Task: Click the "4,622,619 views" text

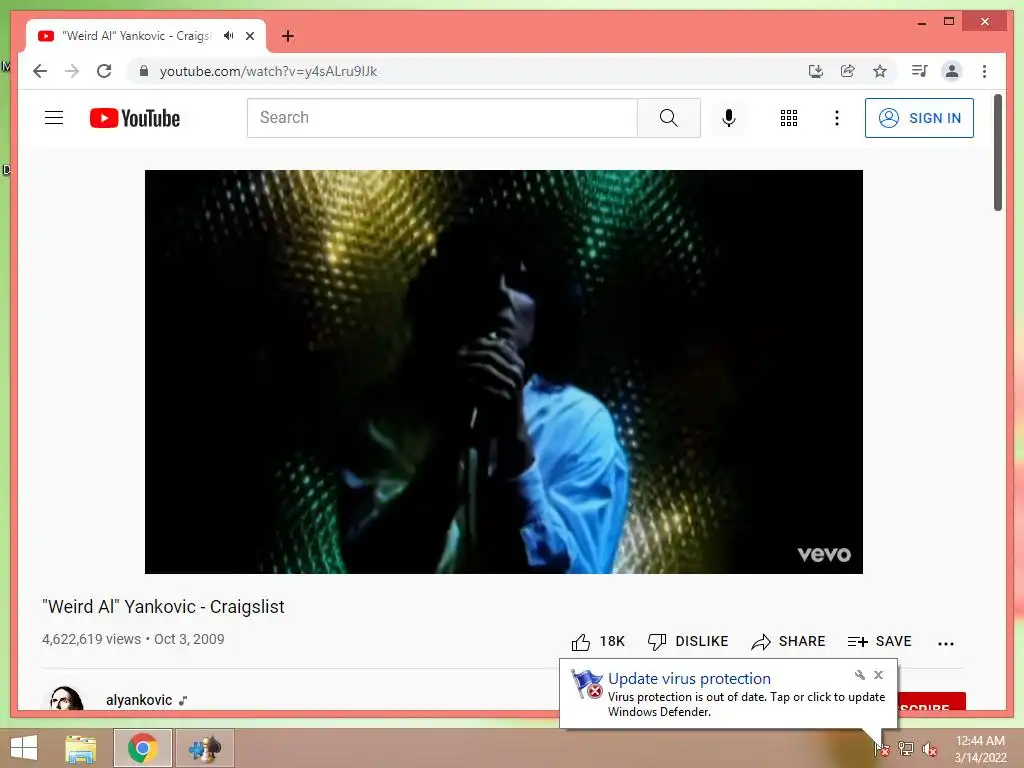Action: [x=91, y=639]
